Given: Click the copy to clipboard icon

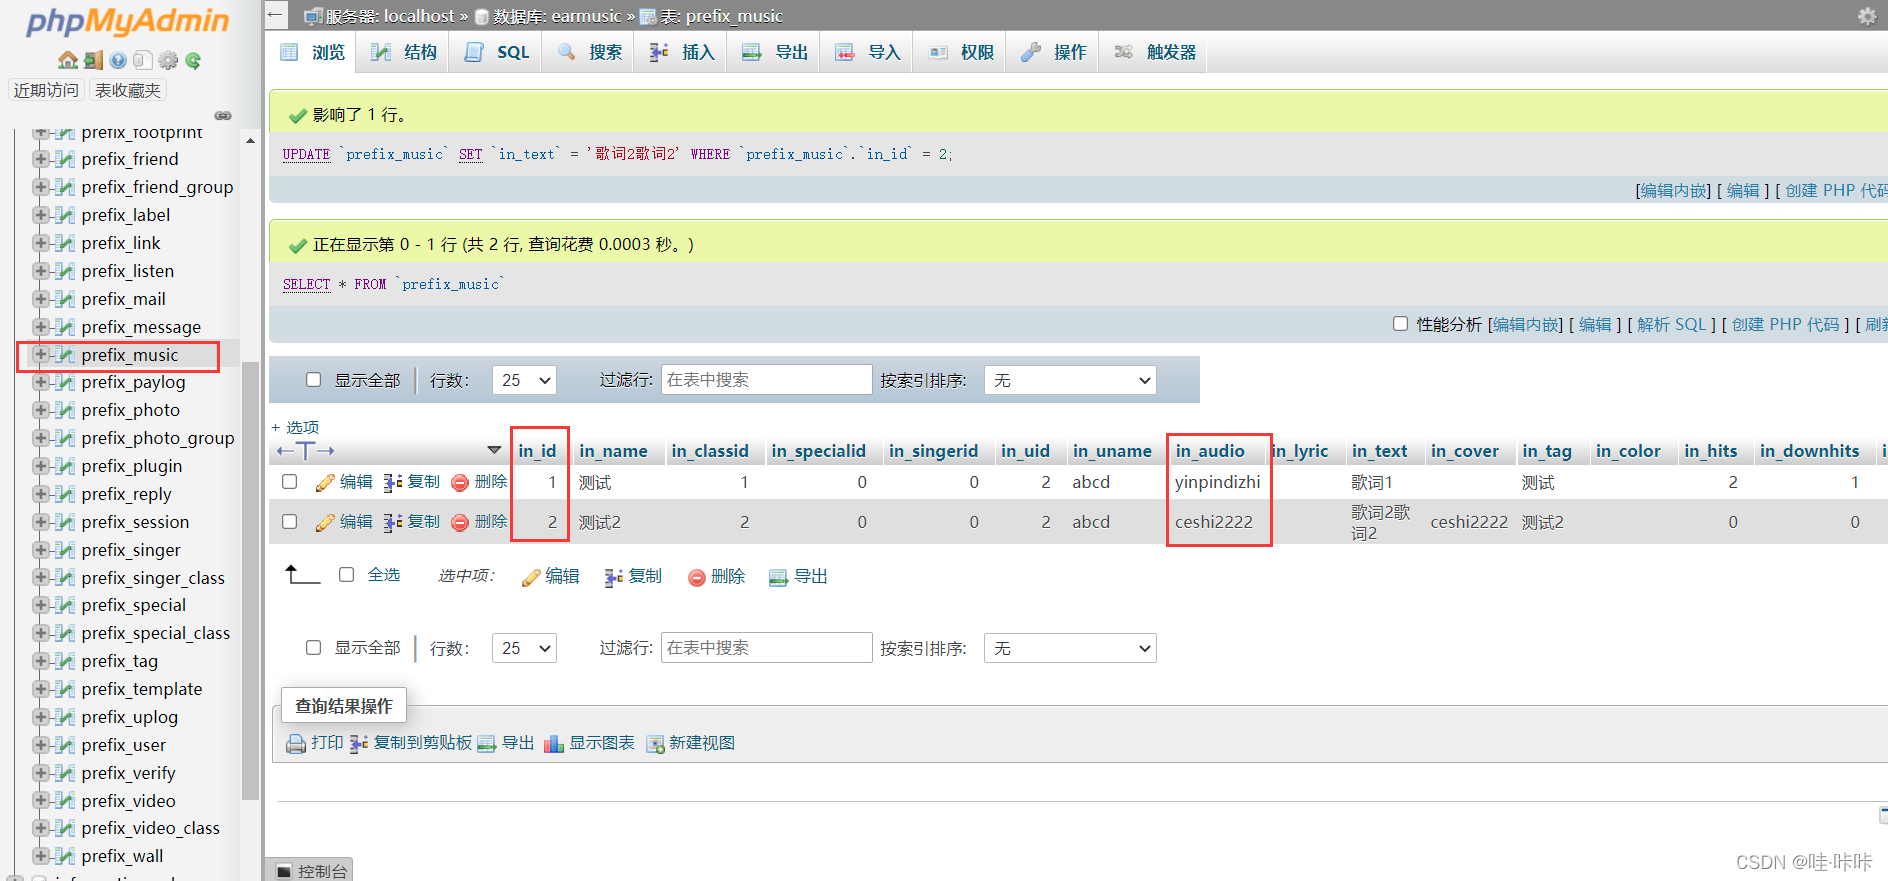Looking at the screenshot, I should (359, 743).
